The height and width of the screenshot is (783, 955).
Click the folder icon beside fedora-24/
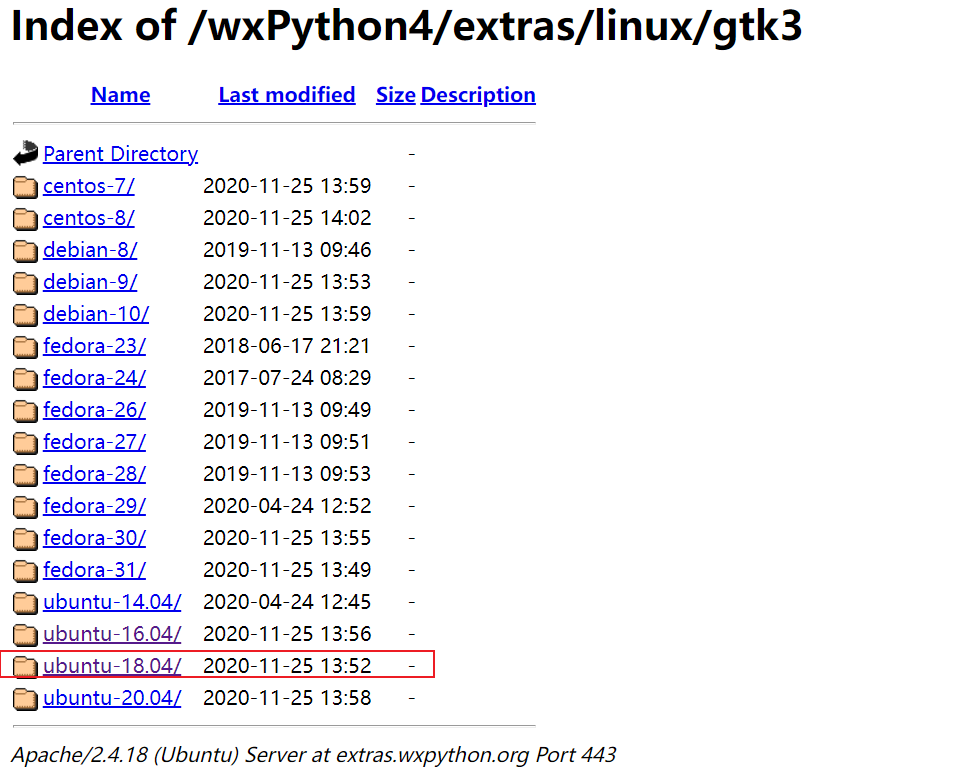[x=26, y=378]
